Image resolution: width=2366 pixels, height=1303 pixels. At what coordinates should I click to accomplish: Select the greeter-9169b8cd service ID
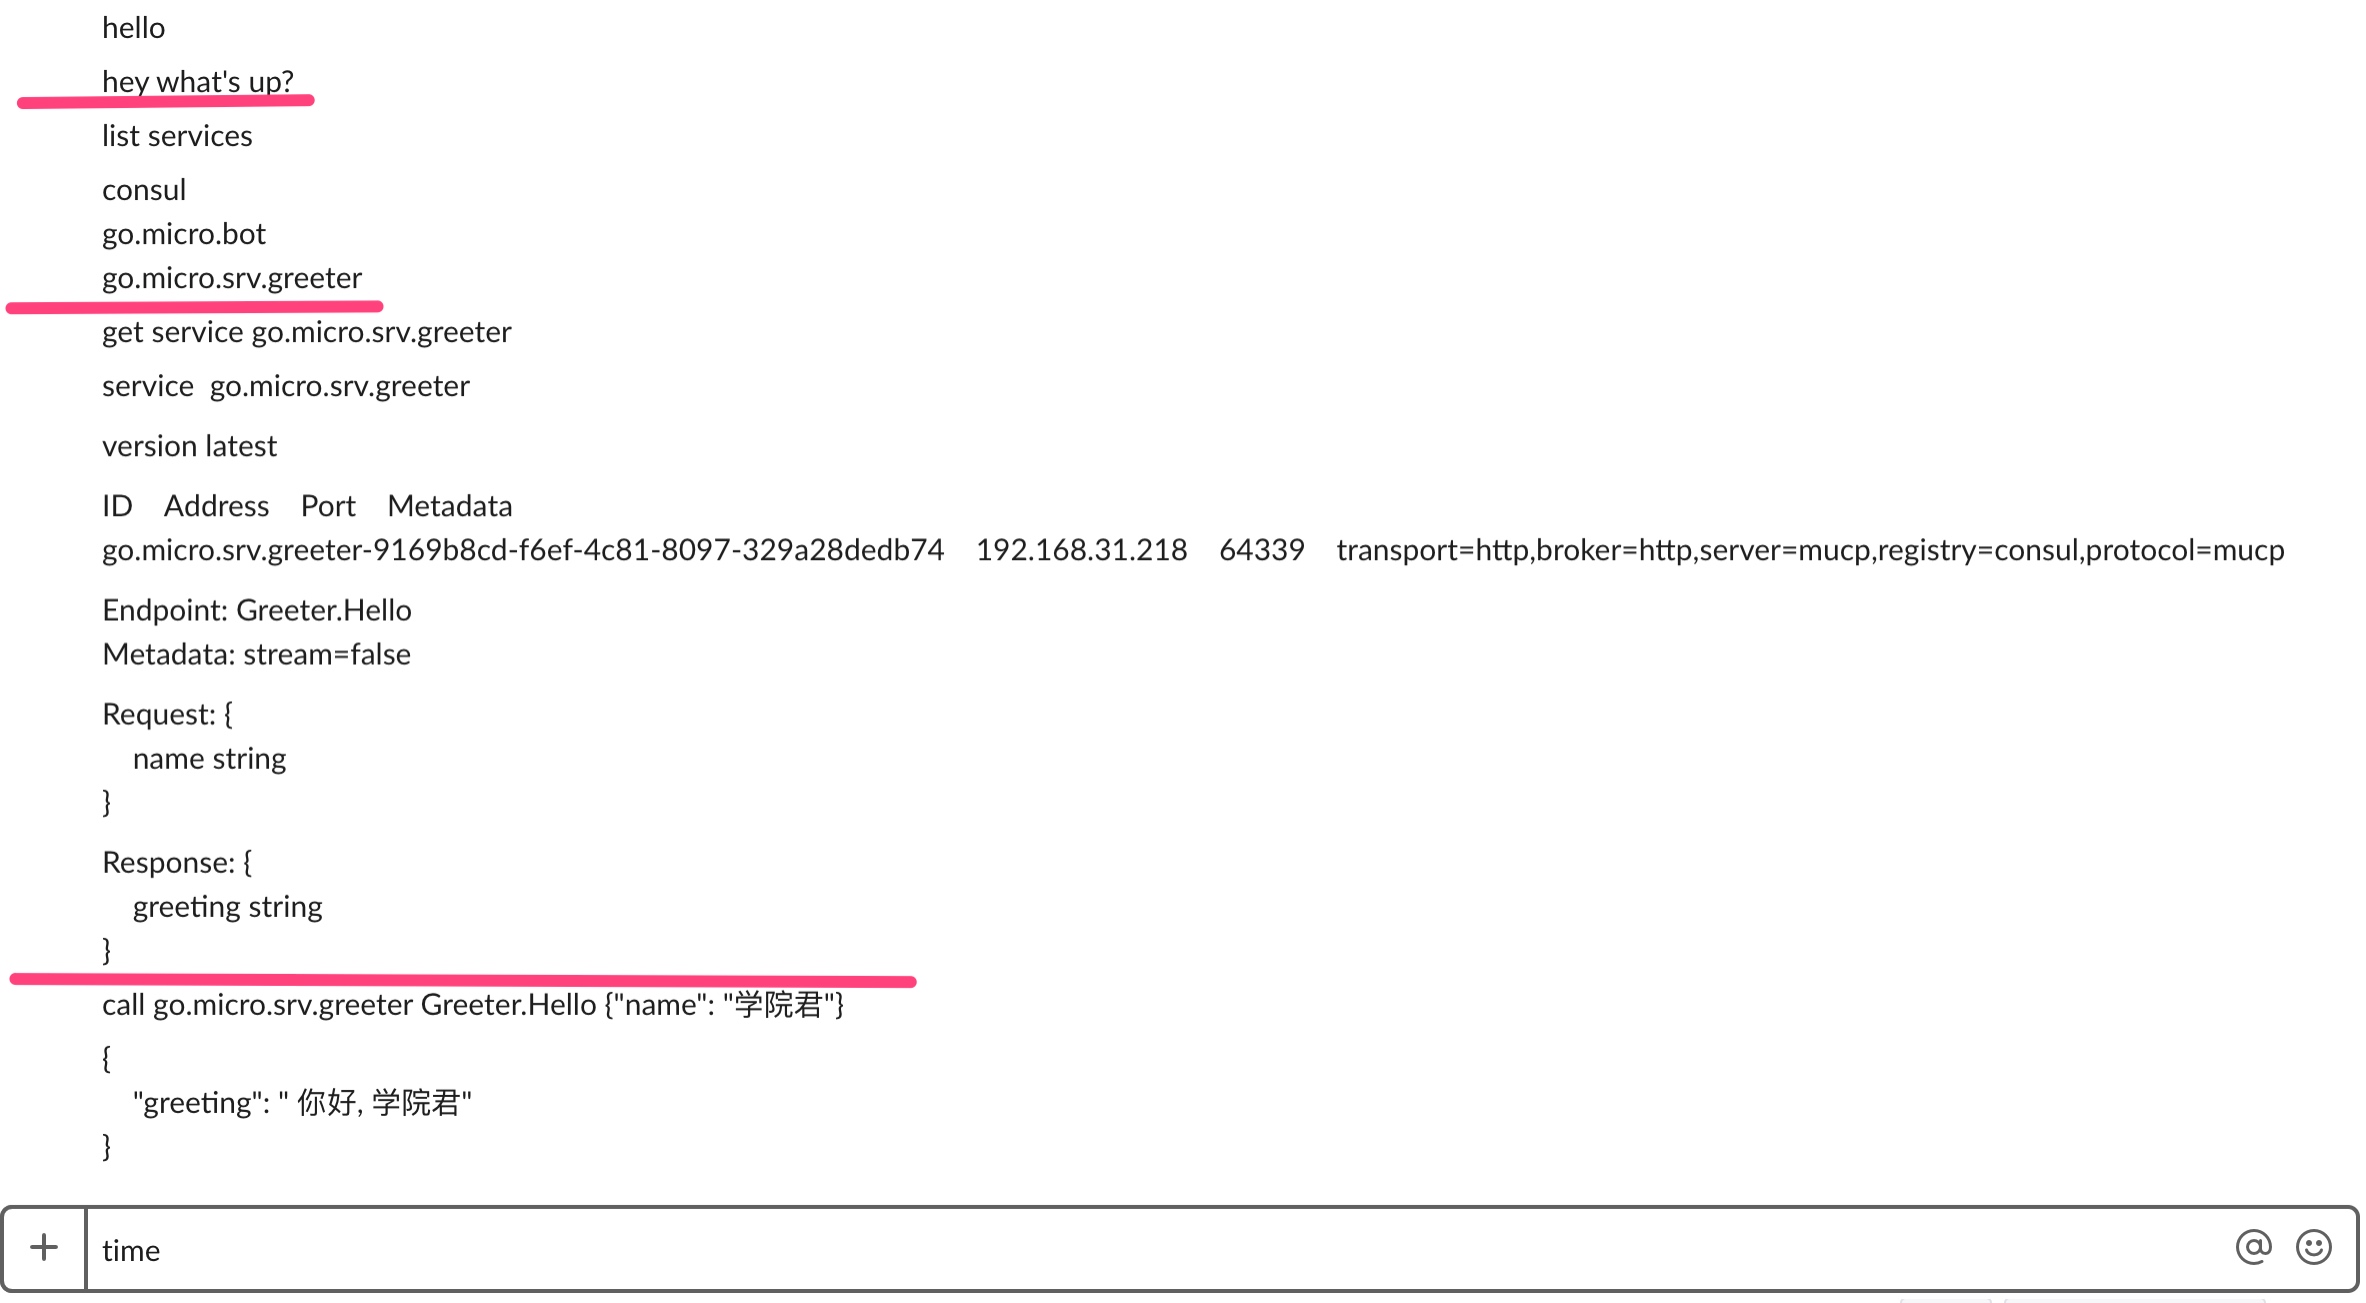click(x=523, y=550)
